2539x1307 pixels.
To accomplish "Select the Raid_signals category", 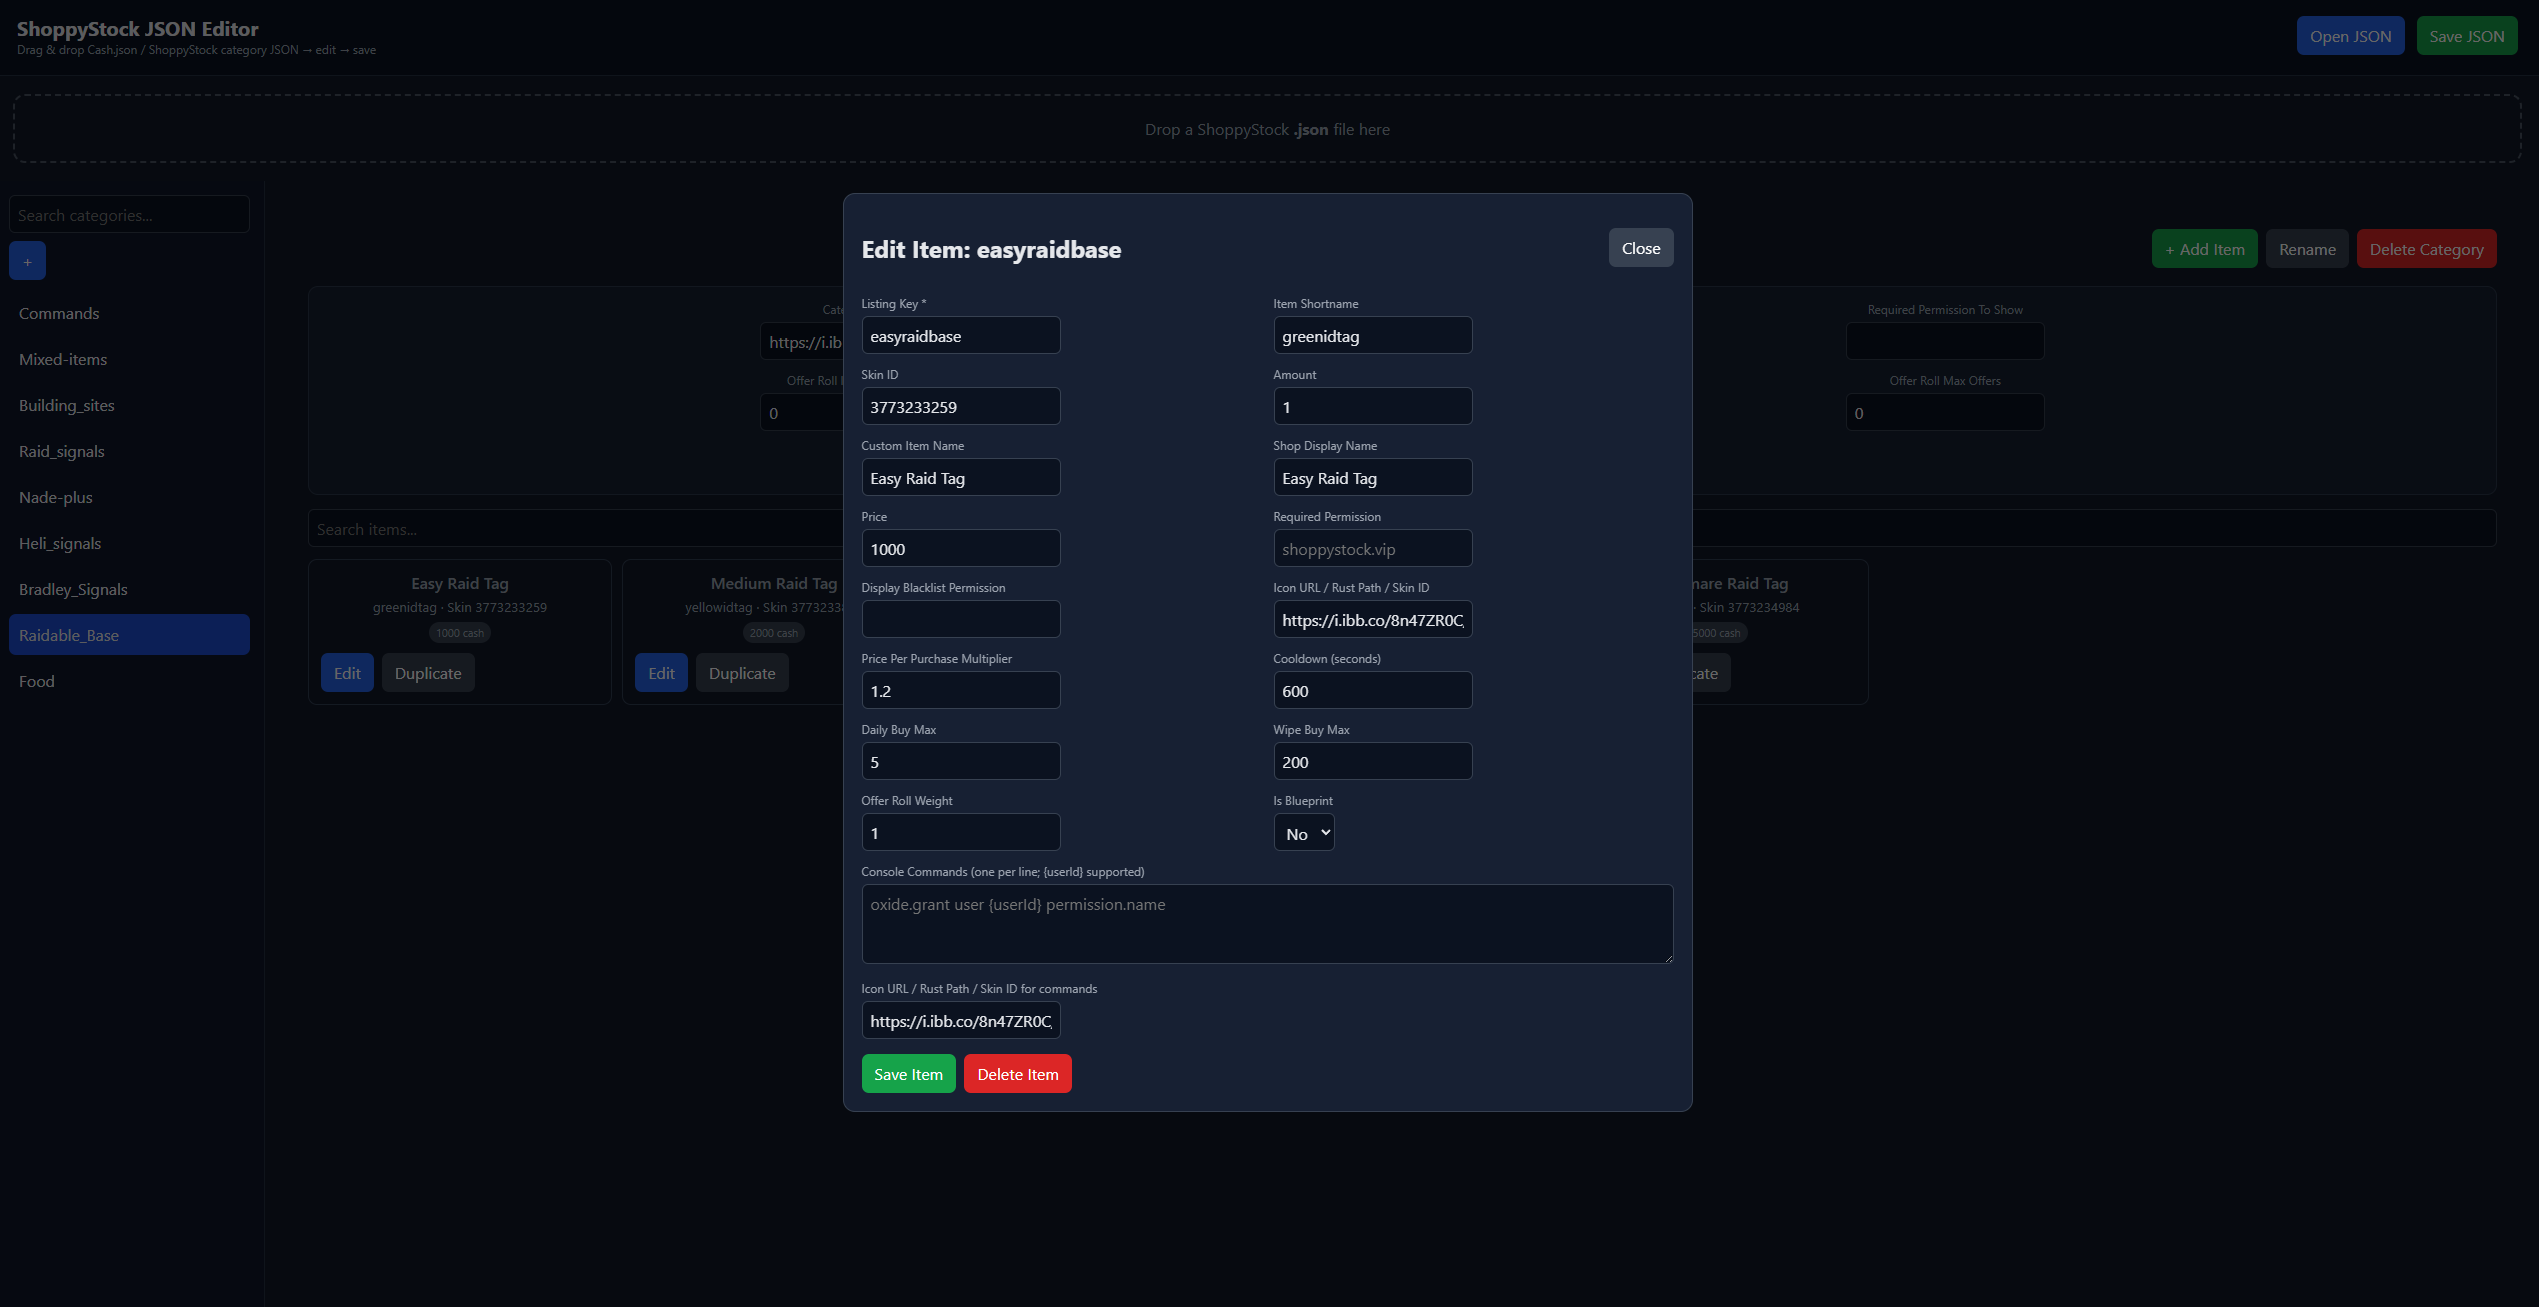I will point(129,451).
